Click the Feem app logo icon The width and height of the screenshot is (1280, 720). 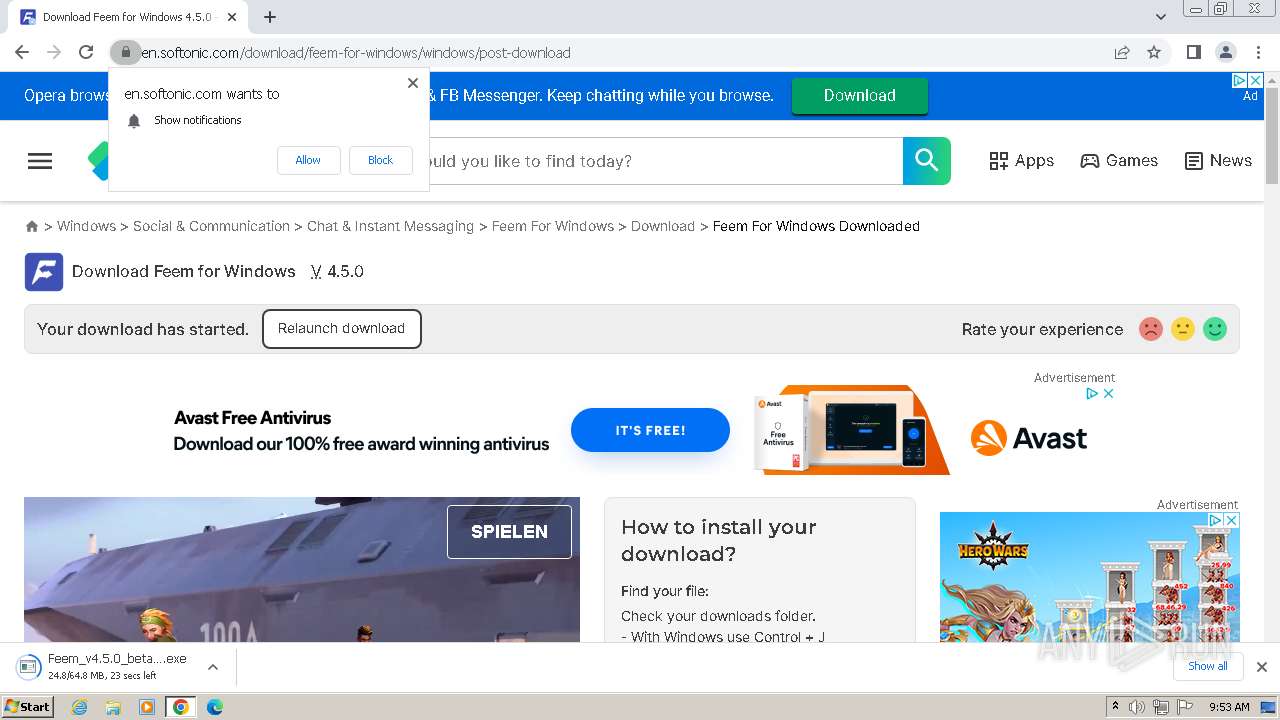(x=44, y=272)
